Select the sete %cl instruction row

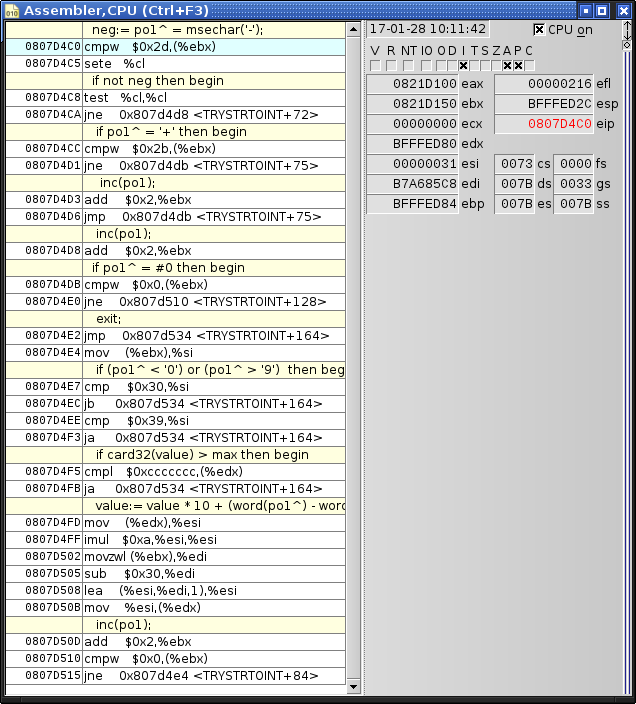coord(175,64)
